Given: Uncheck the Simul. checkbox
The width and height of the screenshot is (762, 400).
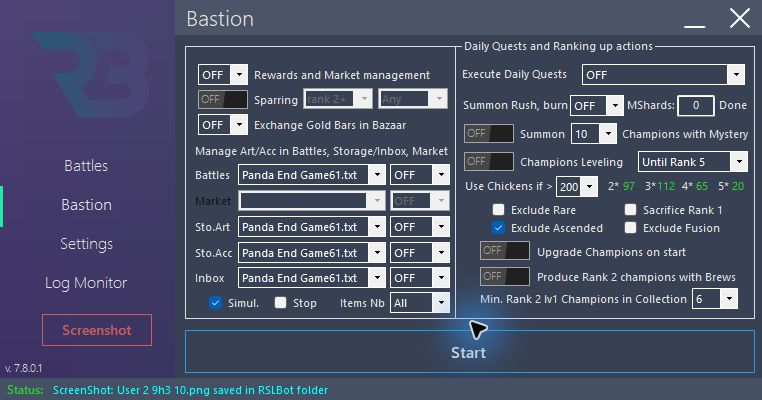Looking at the screenshot, I should tap(215, 303).
